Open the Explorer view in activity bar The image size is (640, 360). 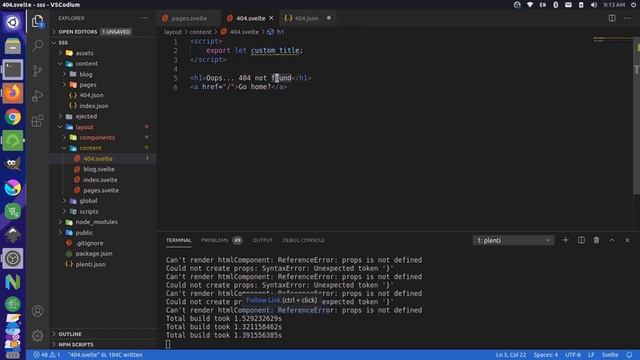pyautogui.click(x=38, y=21)
